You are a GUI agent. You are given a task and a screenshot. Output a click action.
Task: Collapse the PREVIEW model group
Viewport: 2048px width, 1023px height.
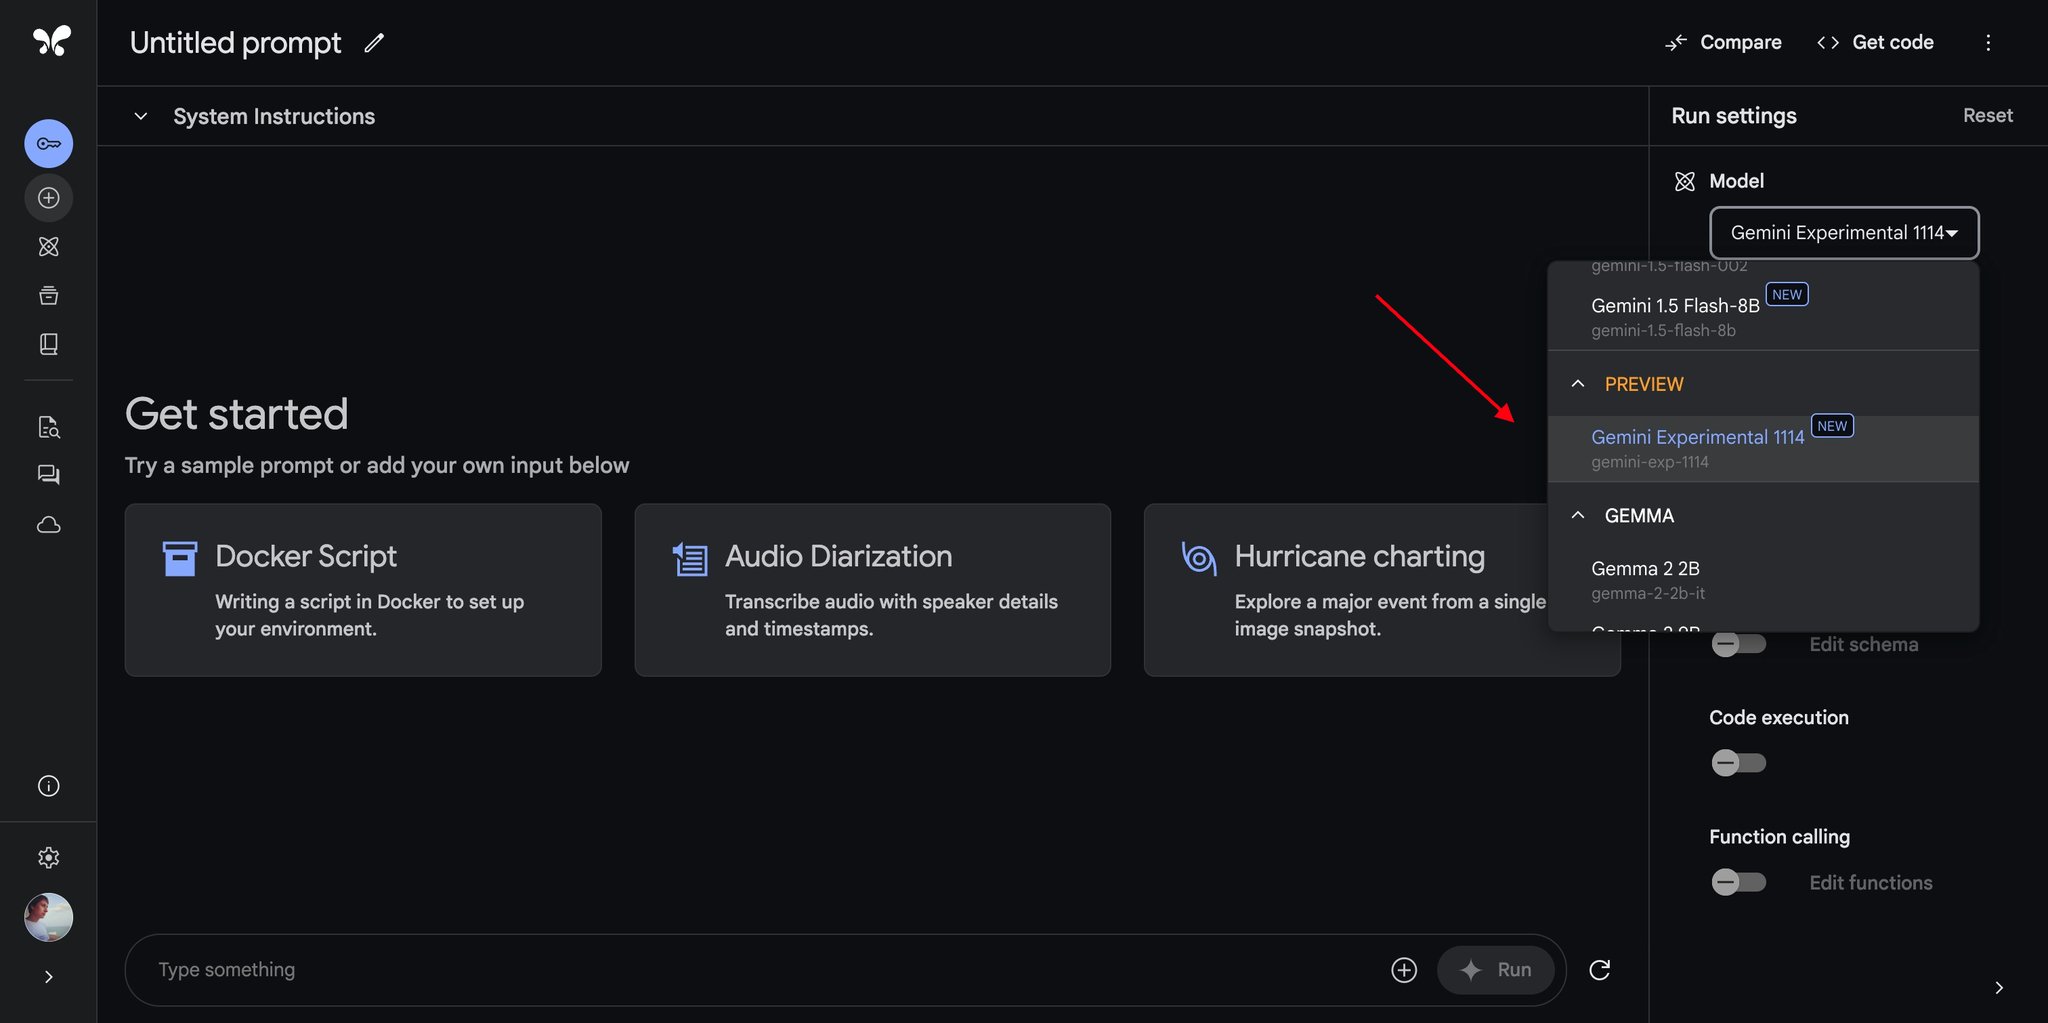[1578, 384]
